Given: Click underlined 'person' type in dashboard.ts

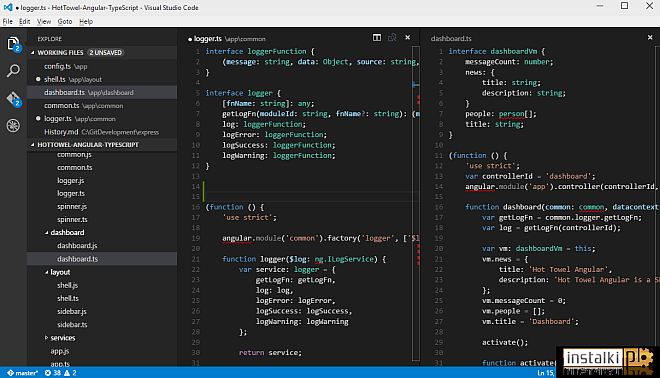Looking at the screenshot, I should tap(511, 114).
